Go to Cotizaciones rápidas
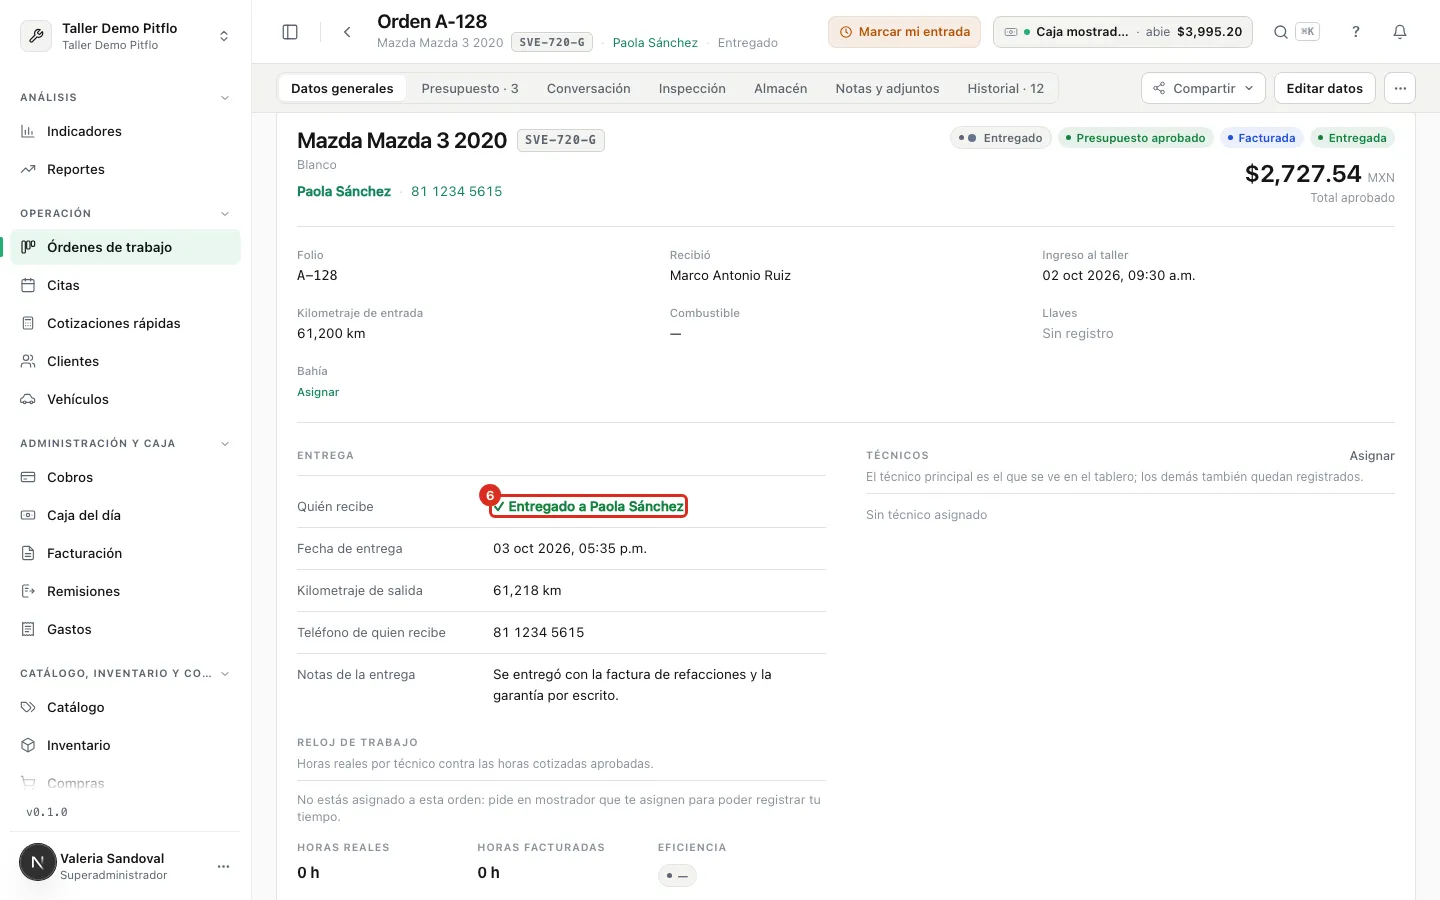The image size is (1440, 900). click(x=126, y=323)
